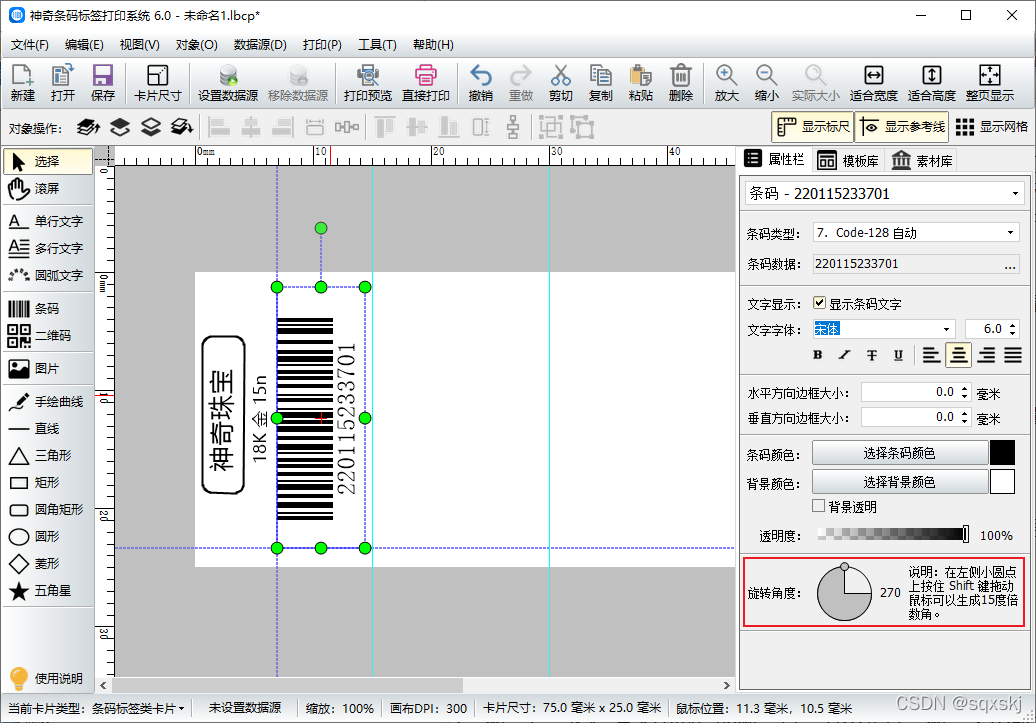1036x723 pixels.
Task: Switch to the 素材库 tab
Action: [922, 161]
